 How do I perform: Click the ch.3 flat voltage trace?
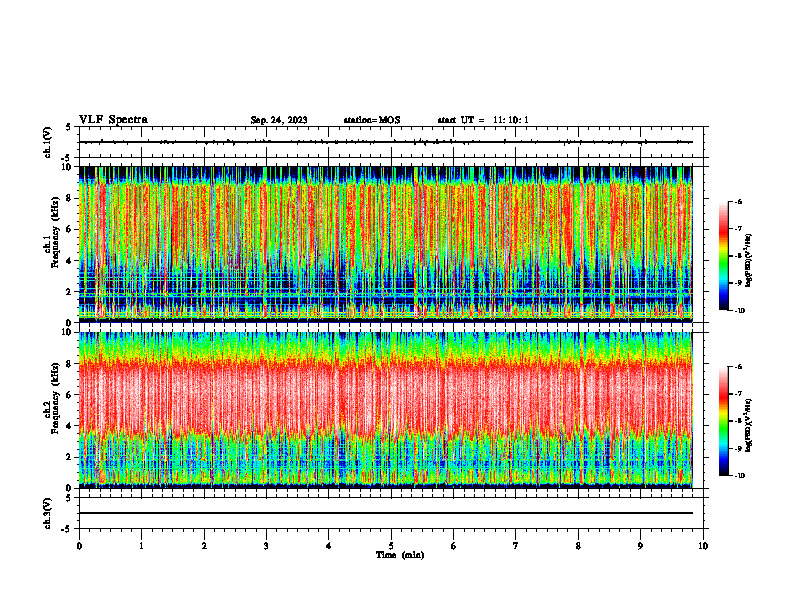point(386,513)
